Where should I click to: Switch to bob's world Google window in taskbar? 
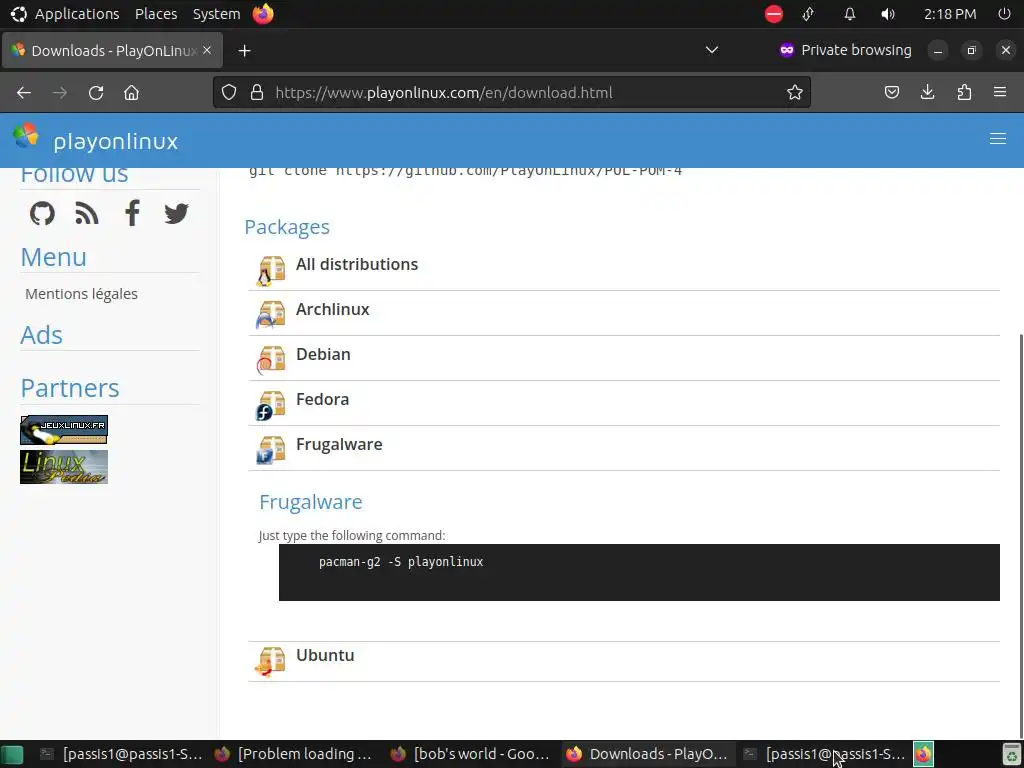pyautogui.click(x=472, y=754)
